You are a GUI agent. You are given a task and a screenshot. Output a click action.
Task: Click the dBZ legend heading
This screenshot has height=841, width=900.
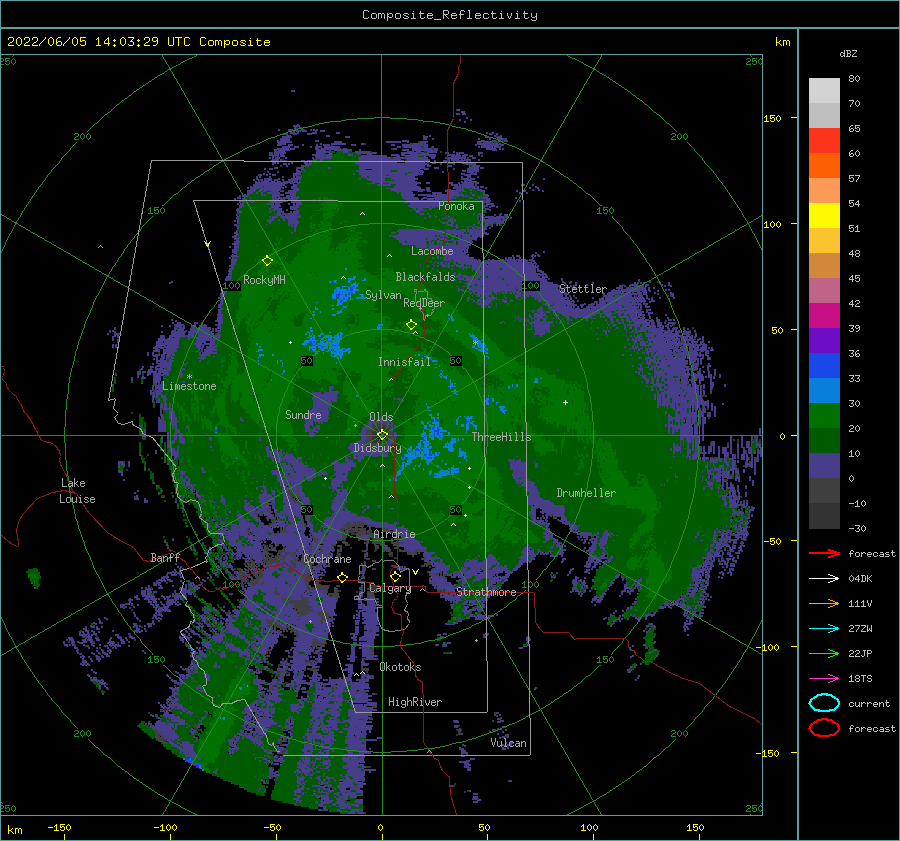[848, 53]
